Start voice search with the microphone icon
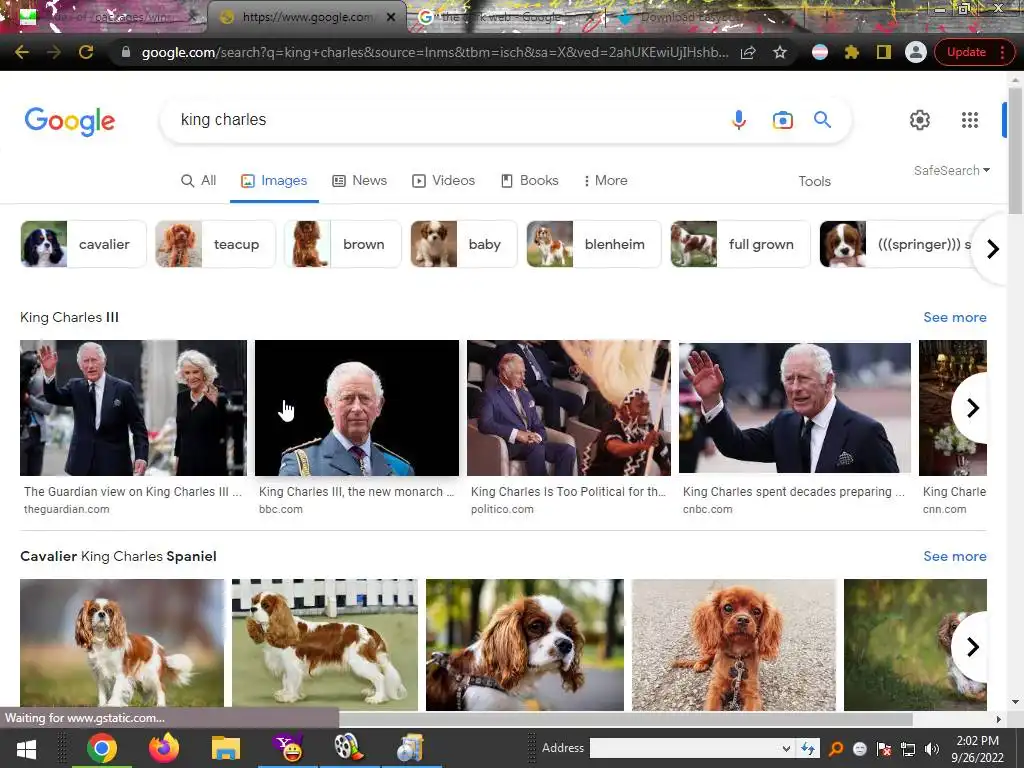The width and height of the screenshot is (1024, 768). click(x=739, y=120)
